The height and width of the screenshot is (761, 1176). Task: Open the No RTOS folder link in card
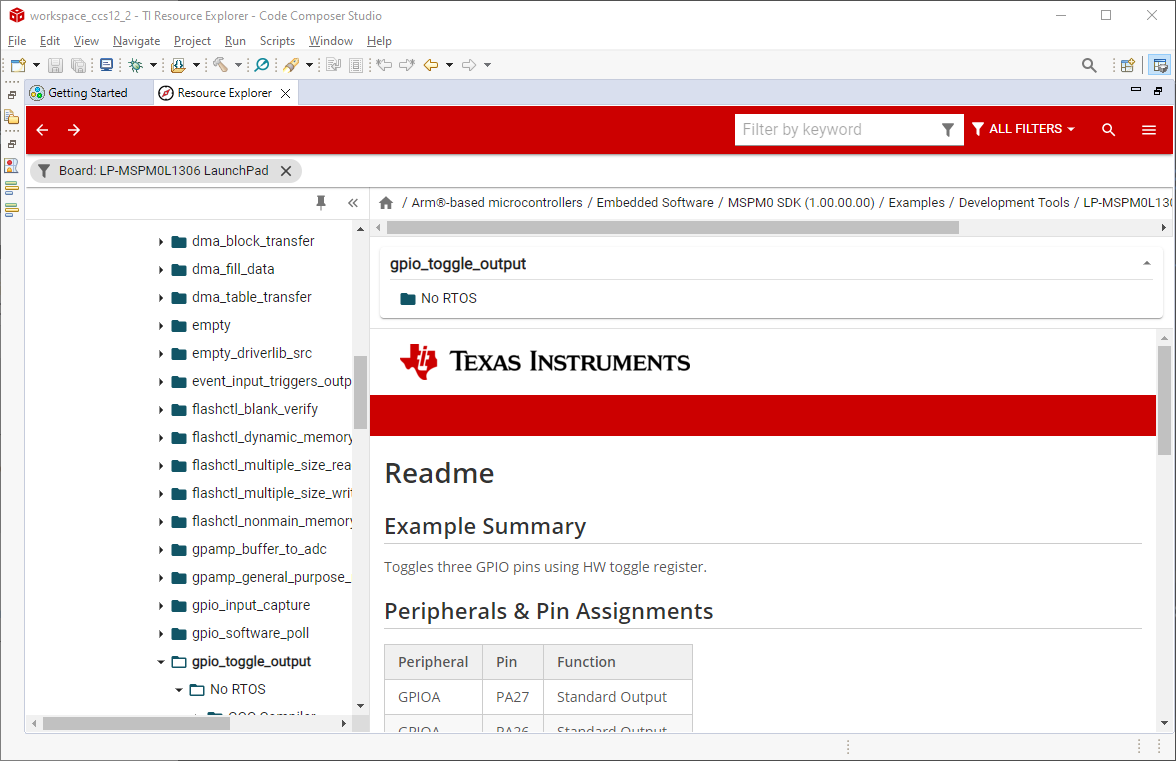click(448, 298)
